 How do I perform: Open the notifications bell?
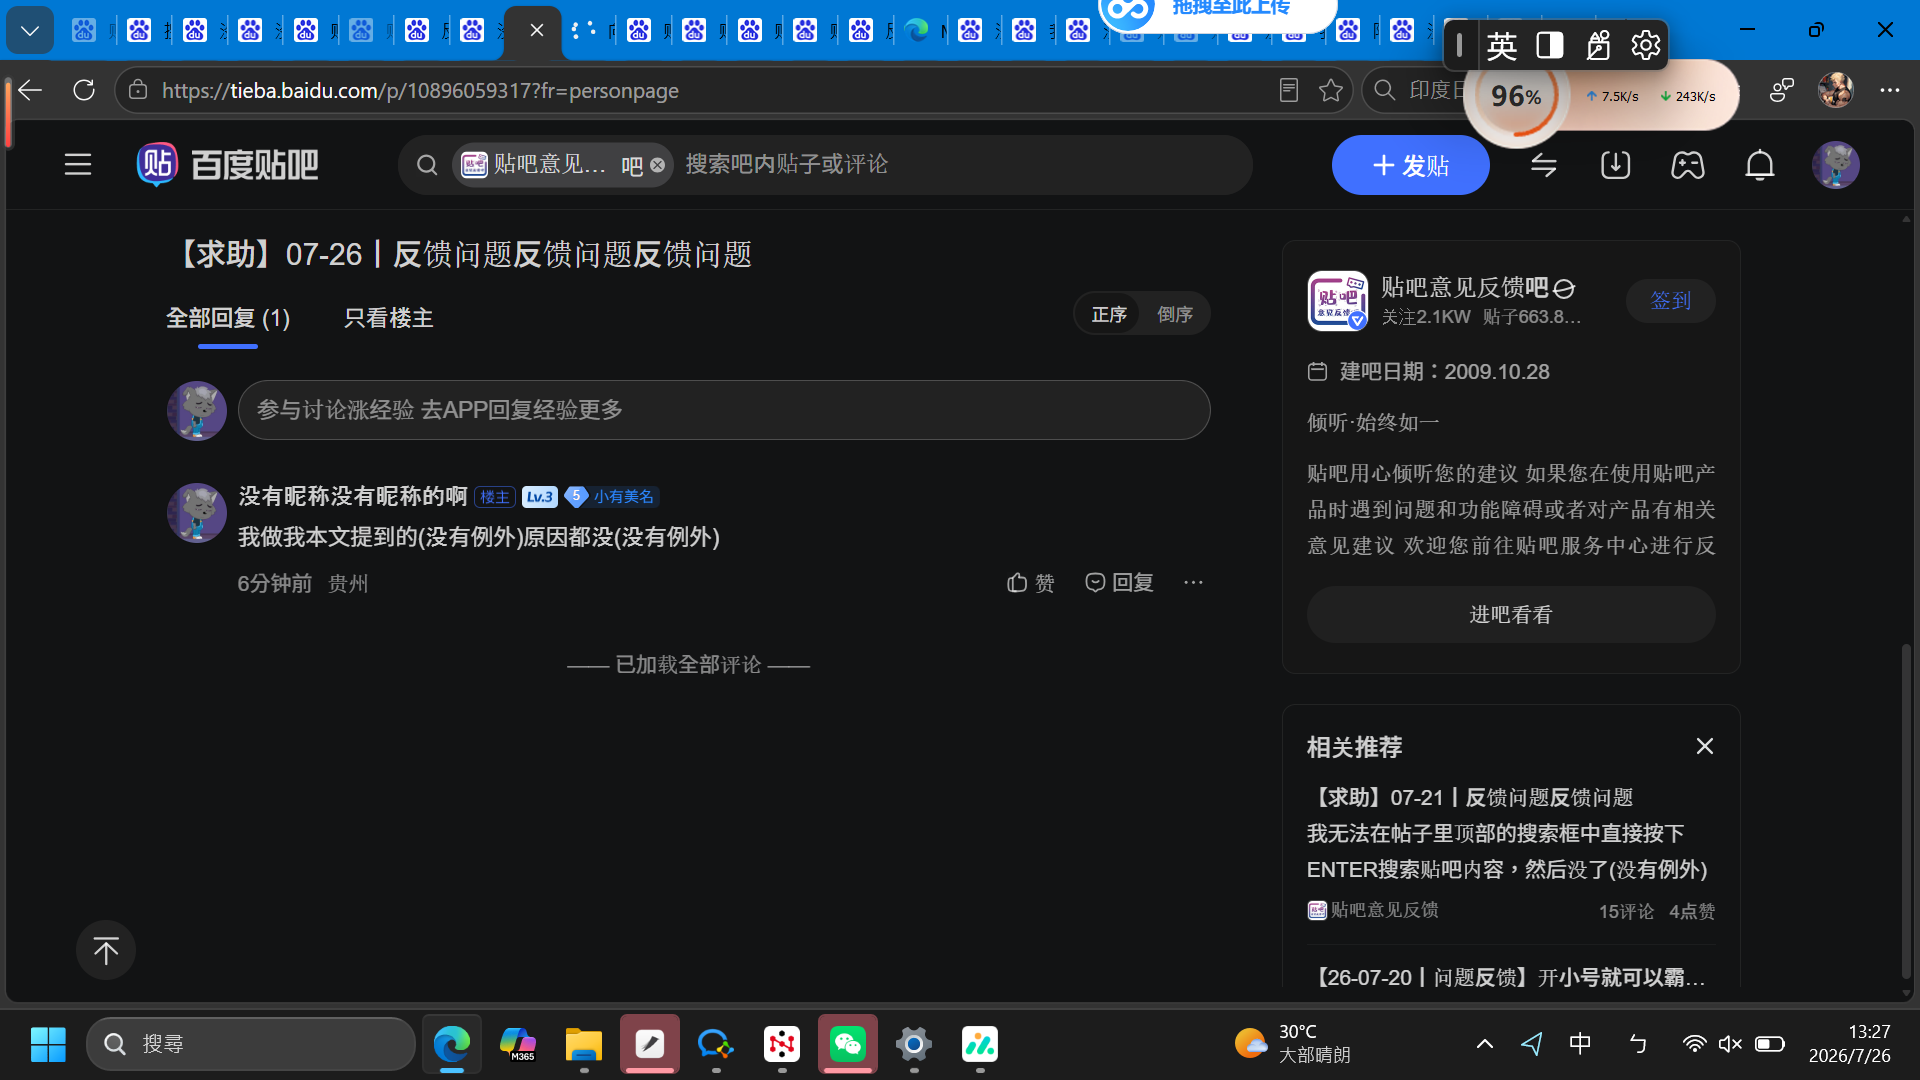[1760, 165]
